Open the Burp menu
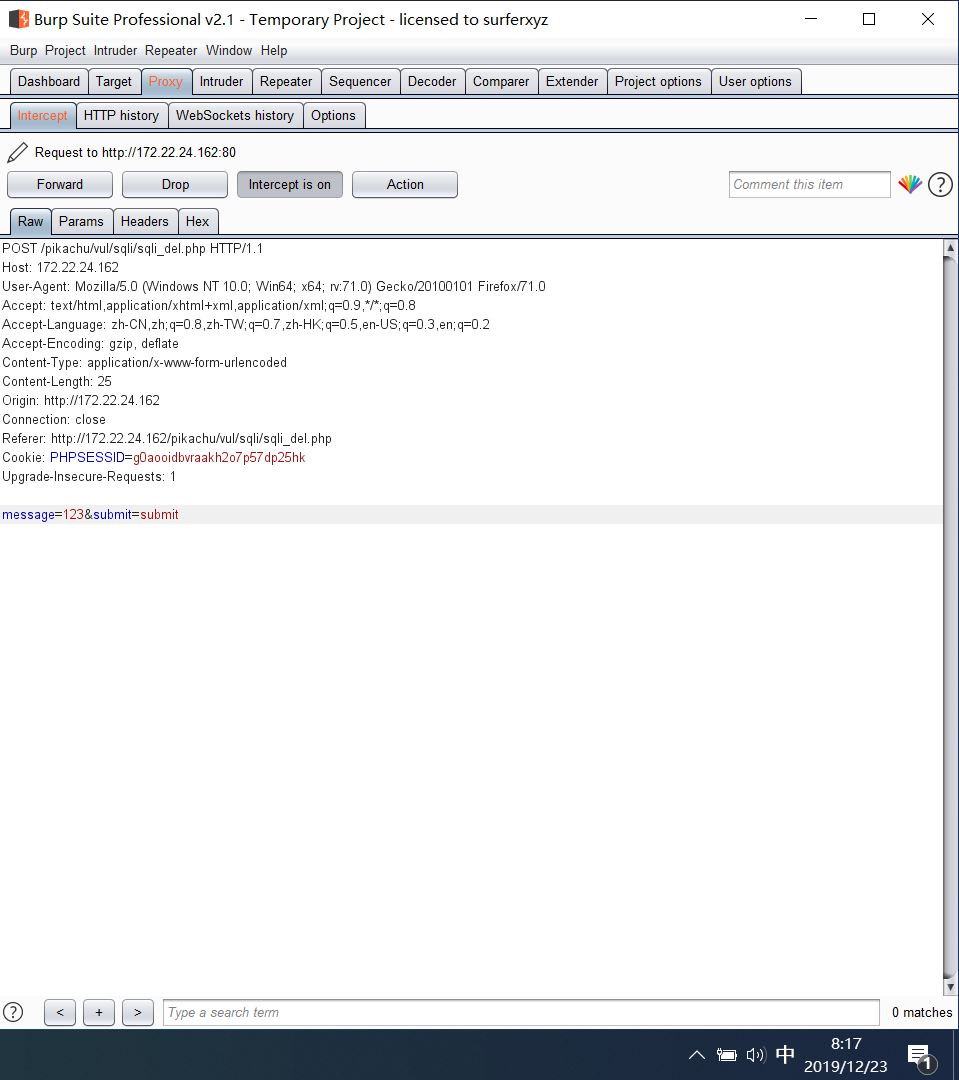The height and width of the screenshot is (1080, 959). [23, 50]
